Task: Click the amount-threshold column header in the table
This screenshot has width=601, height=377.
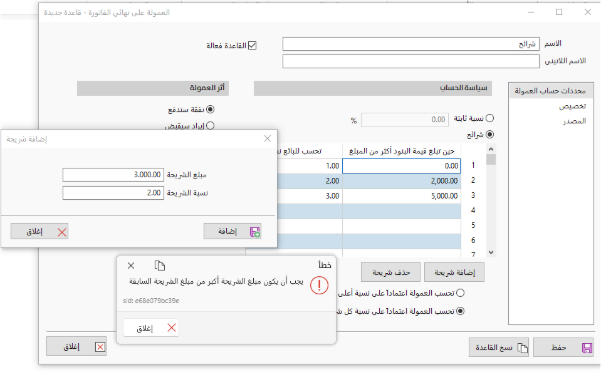Action: point(401,151)
